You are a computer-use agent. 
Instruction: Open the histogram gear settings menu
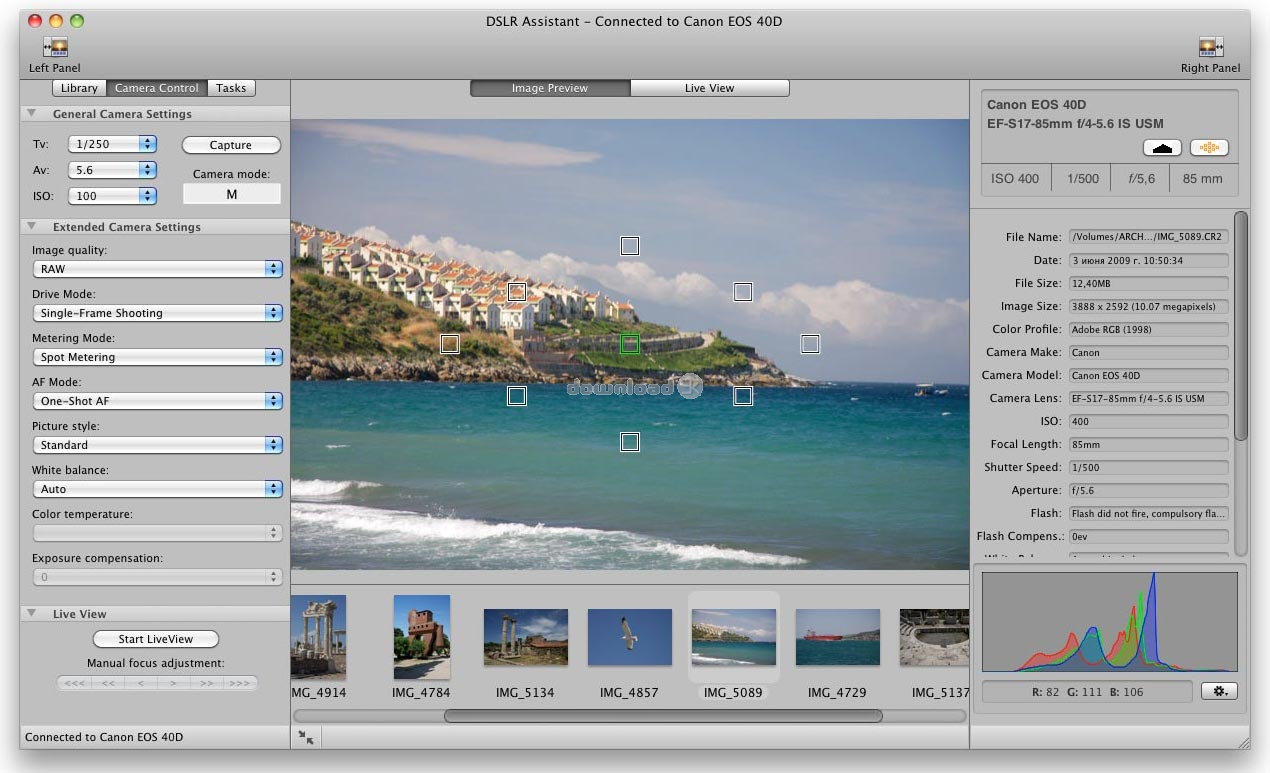(x=1219, y=691)
